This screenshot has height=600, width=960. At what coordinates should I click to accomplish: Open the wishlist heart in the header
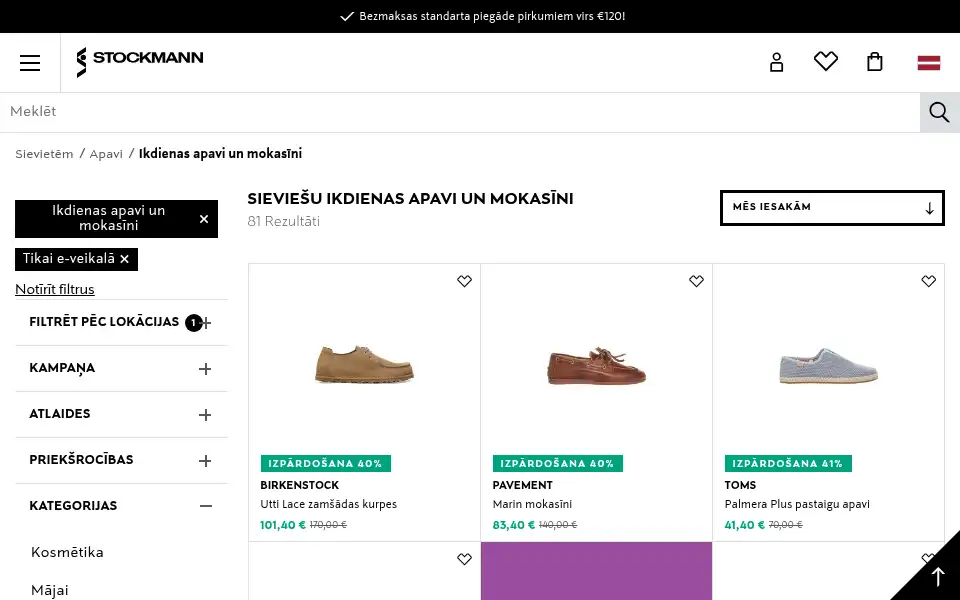(x=825, y=61)
